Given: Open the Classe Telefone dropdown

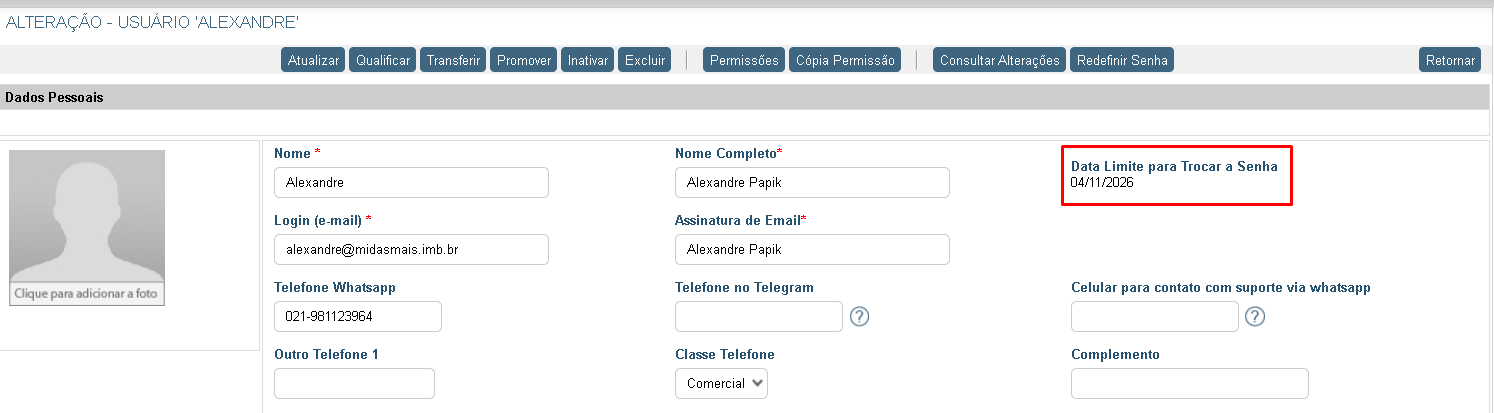Looking at the screenshot, I should [721, 383].
